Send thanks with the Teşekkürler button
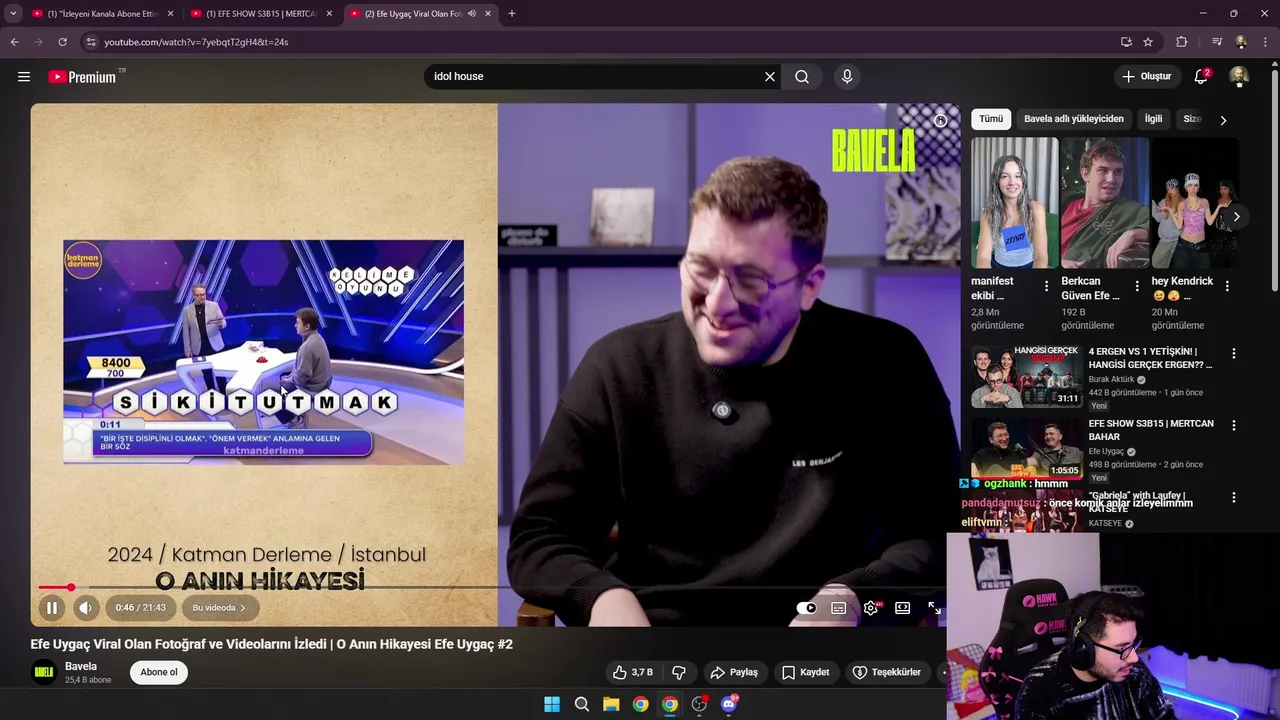 [x=887, y=672]
